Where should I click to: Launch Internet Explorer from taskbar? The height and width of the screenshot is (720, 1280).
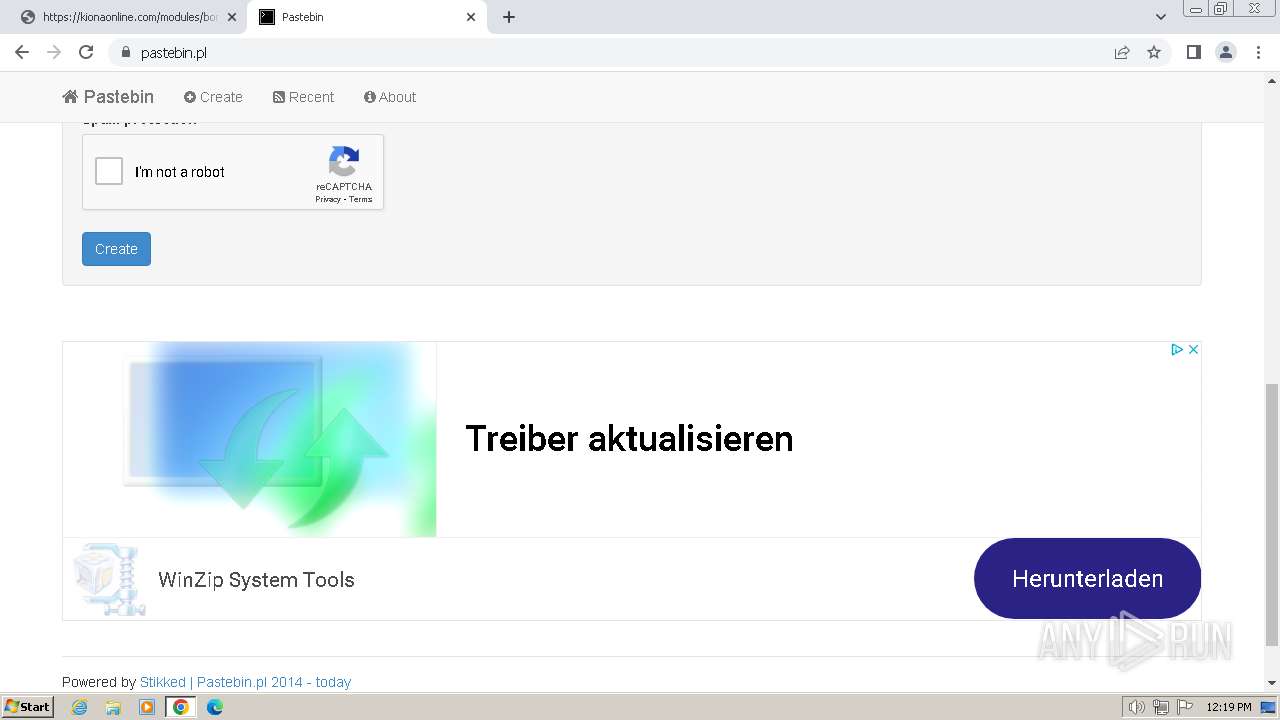[x=80, y=707]
